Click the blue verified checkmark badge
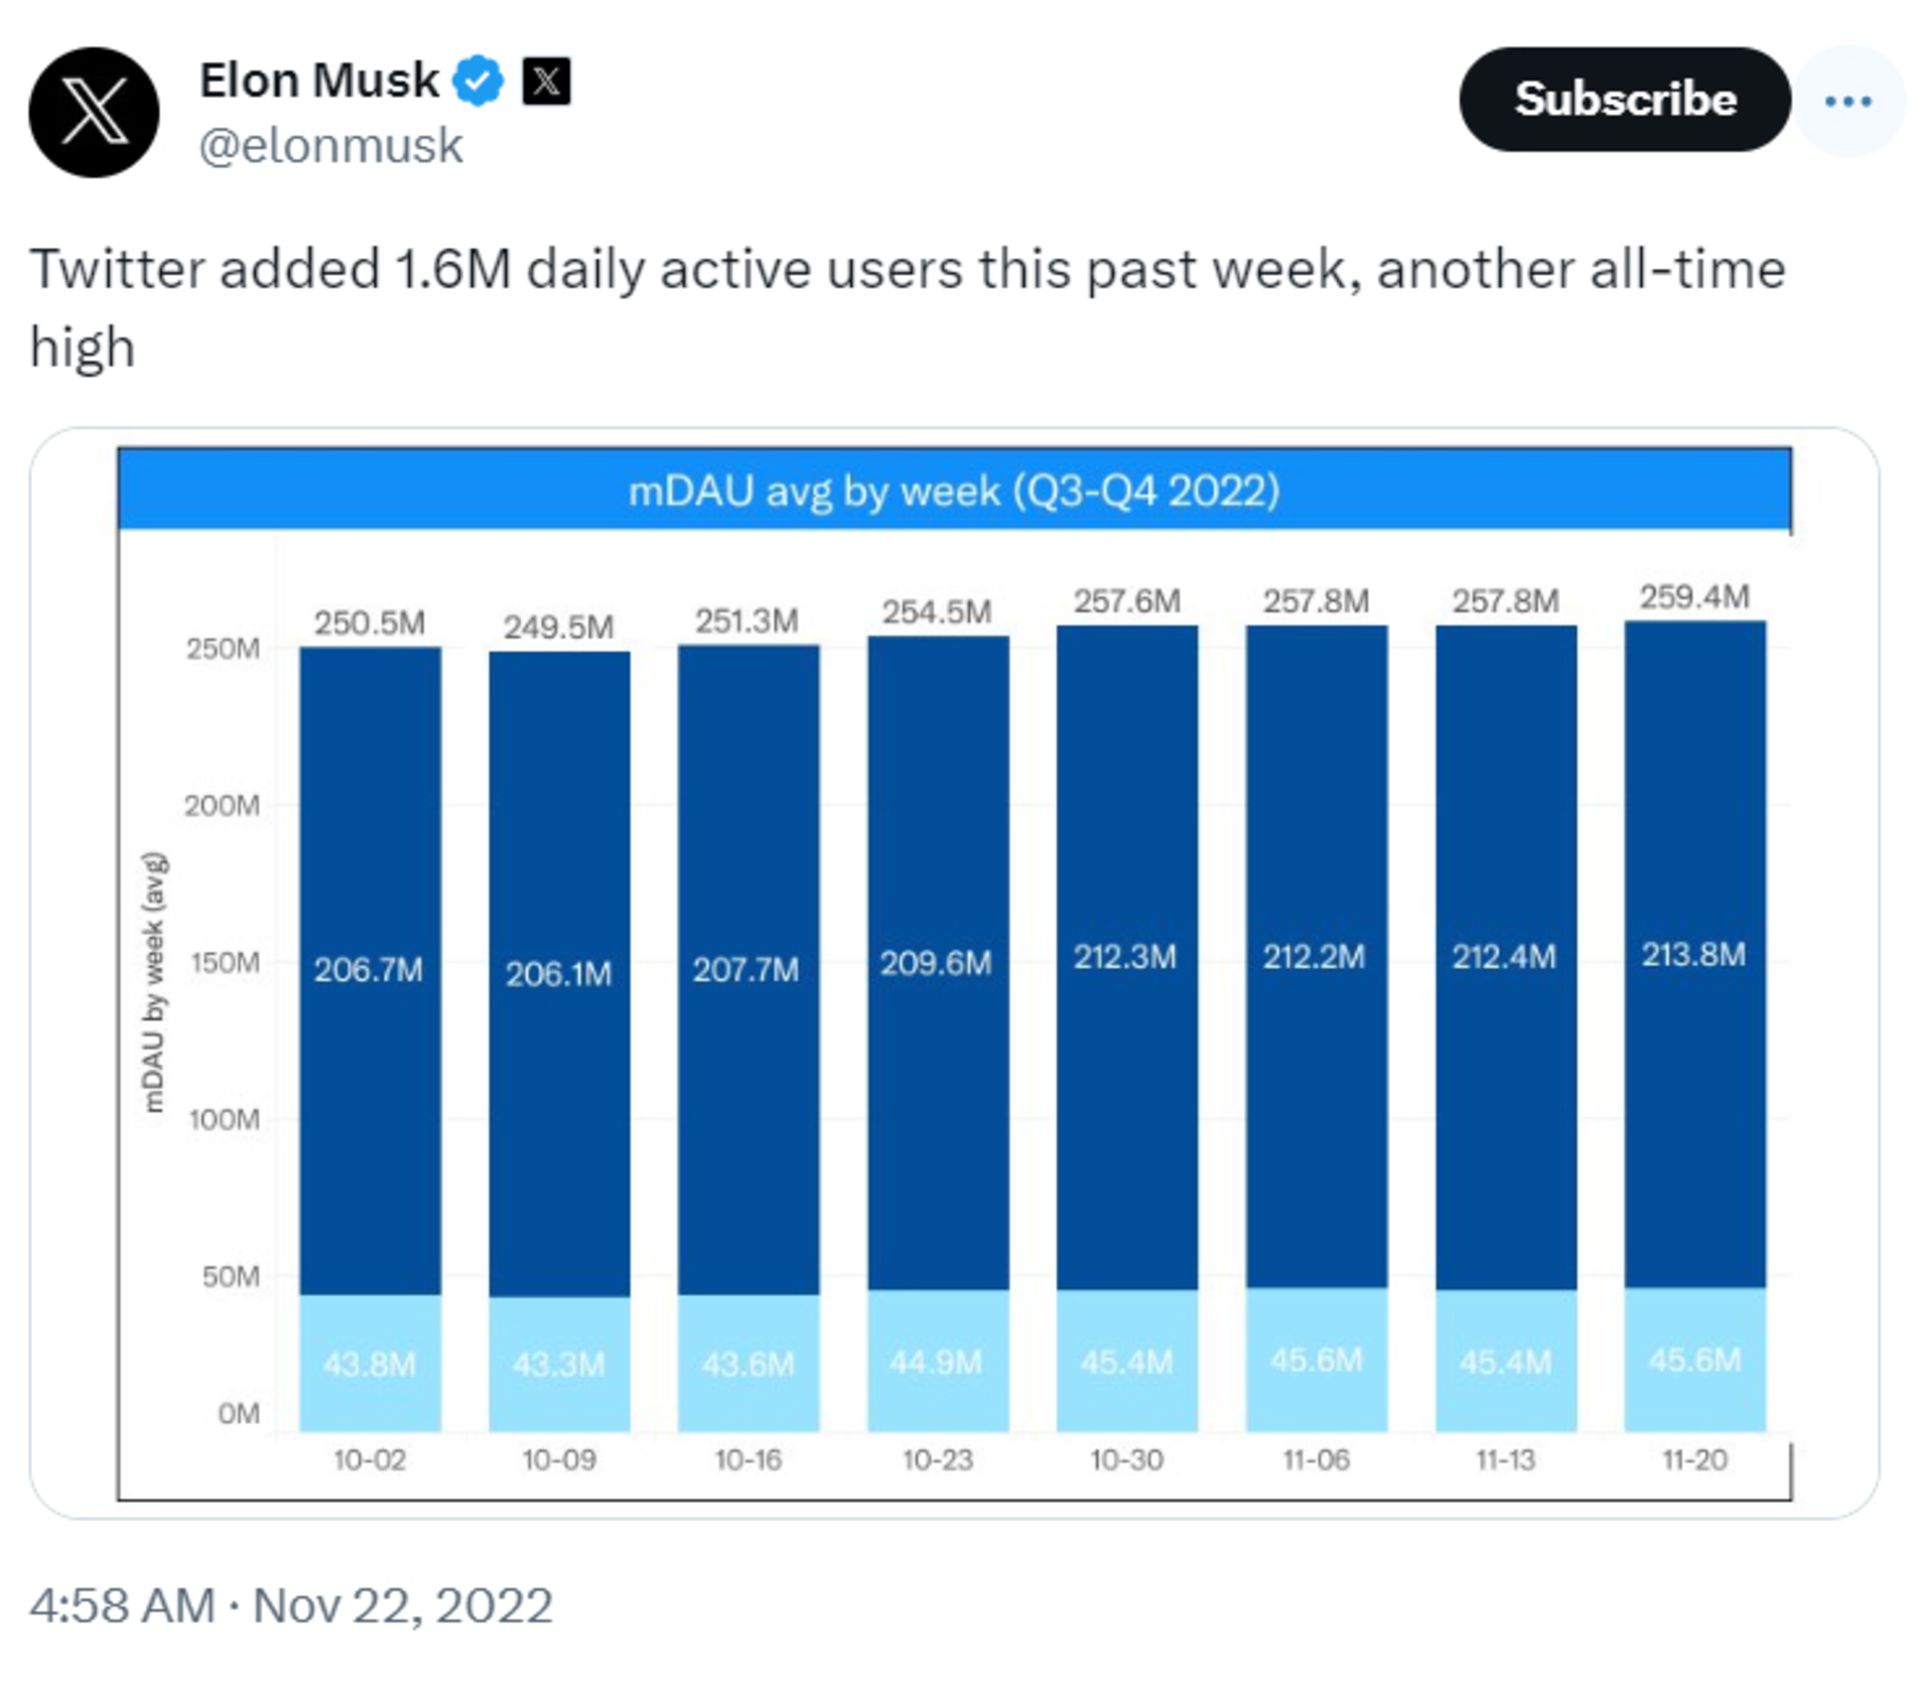 [x=478, y=81]
